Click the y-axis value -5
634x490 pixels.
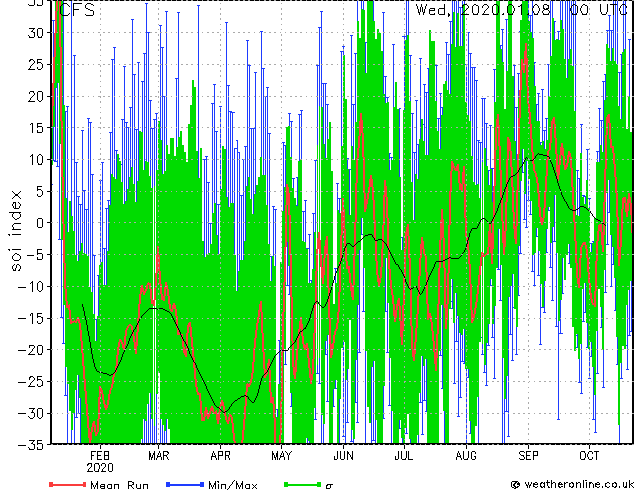coord(35,255)
